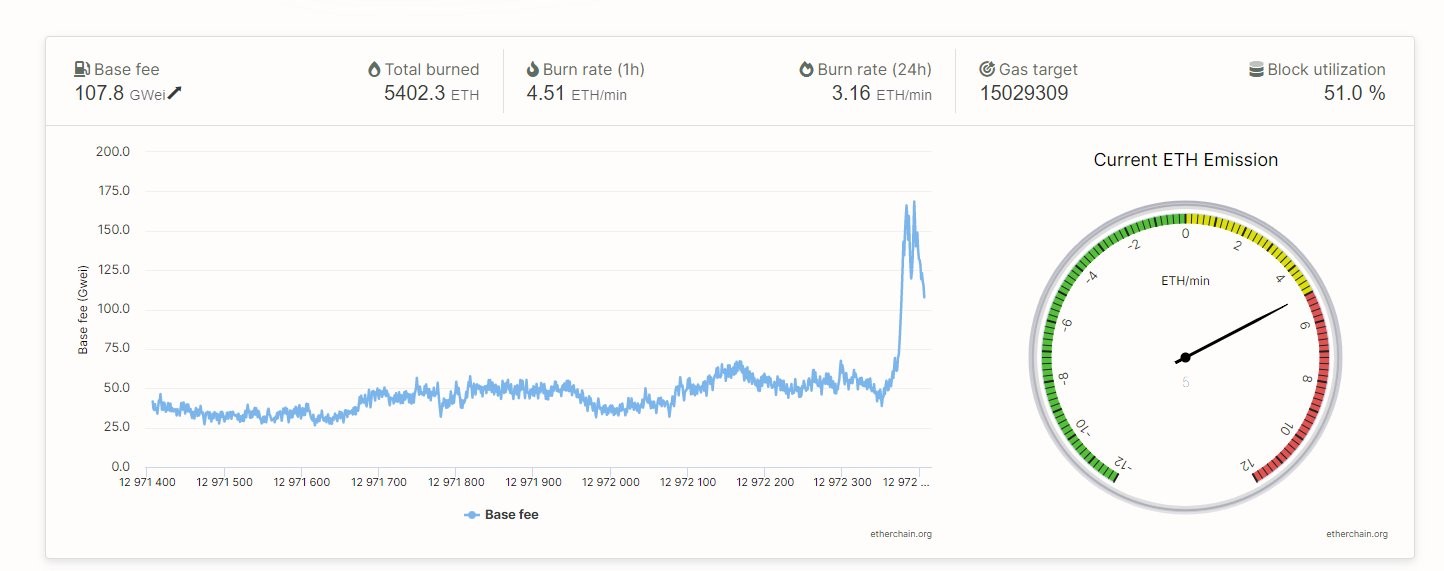The width and height of the screenshot is (1444, 571).
Task: Click the Total burned label
Action: click(432, 69)
